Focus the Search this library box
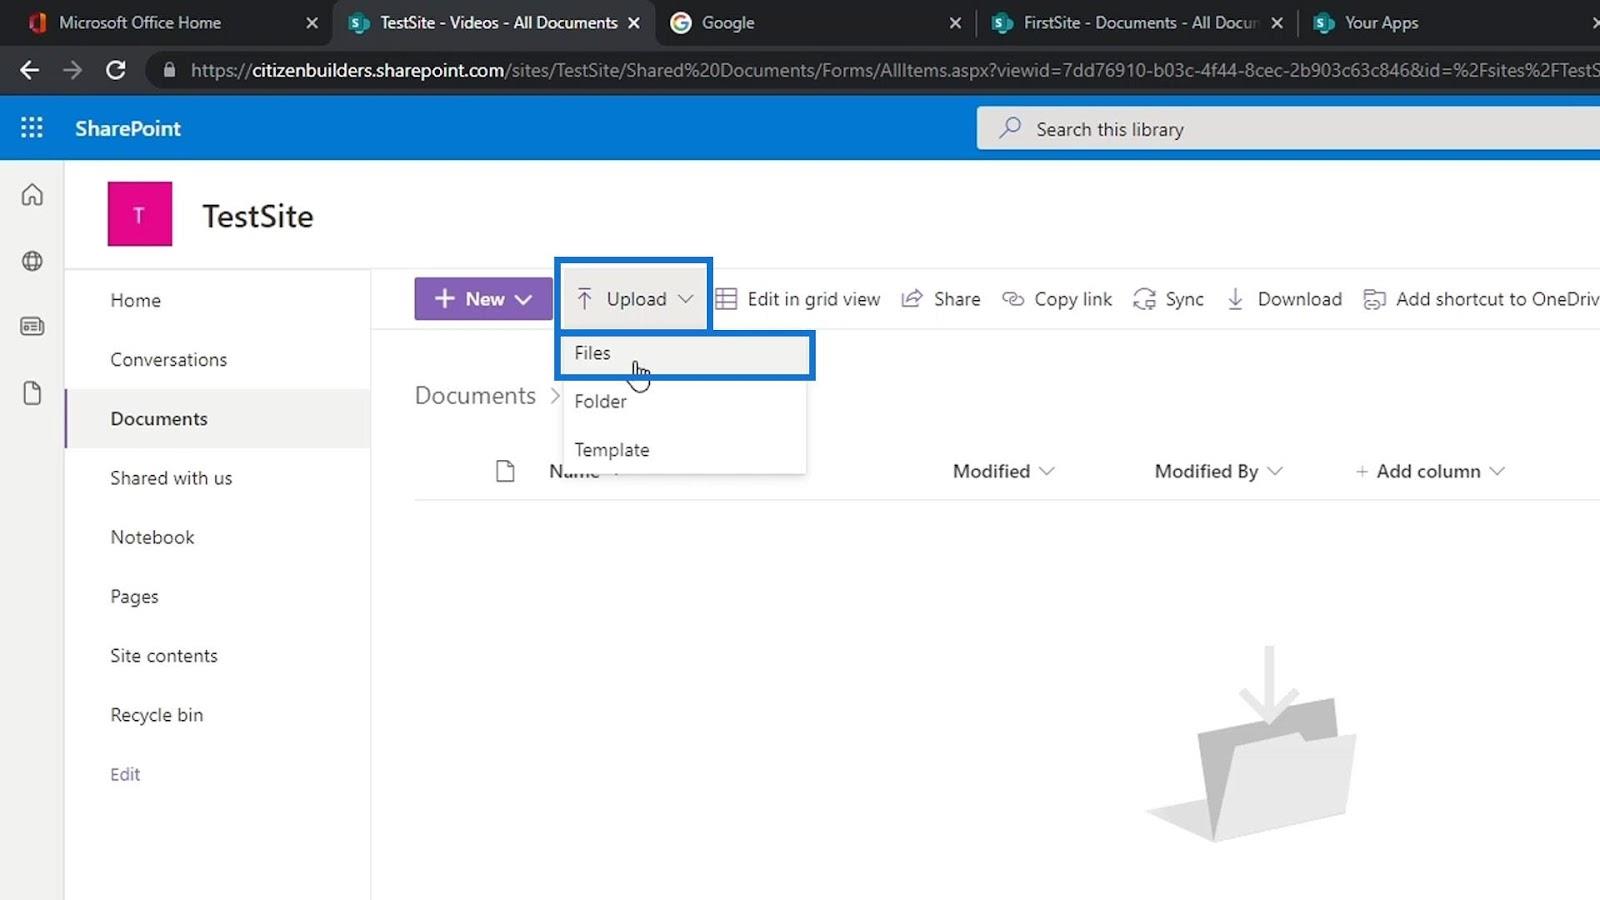The width and height of the screenshot is (1600, 900). coord(1288,129)
